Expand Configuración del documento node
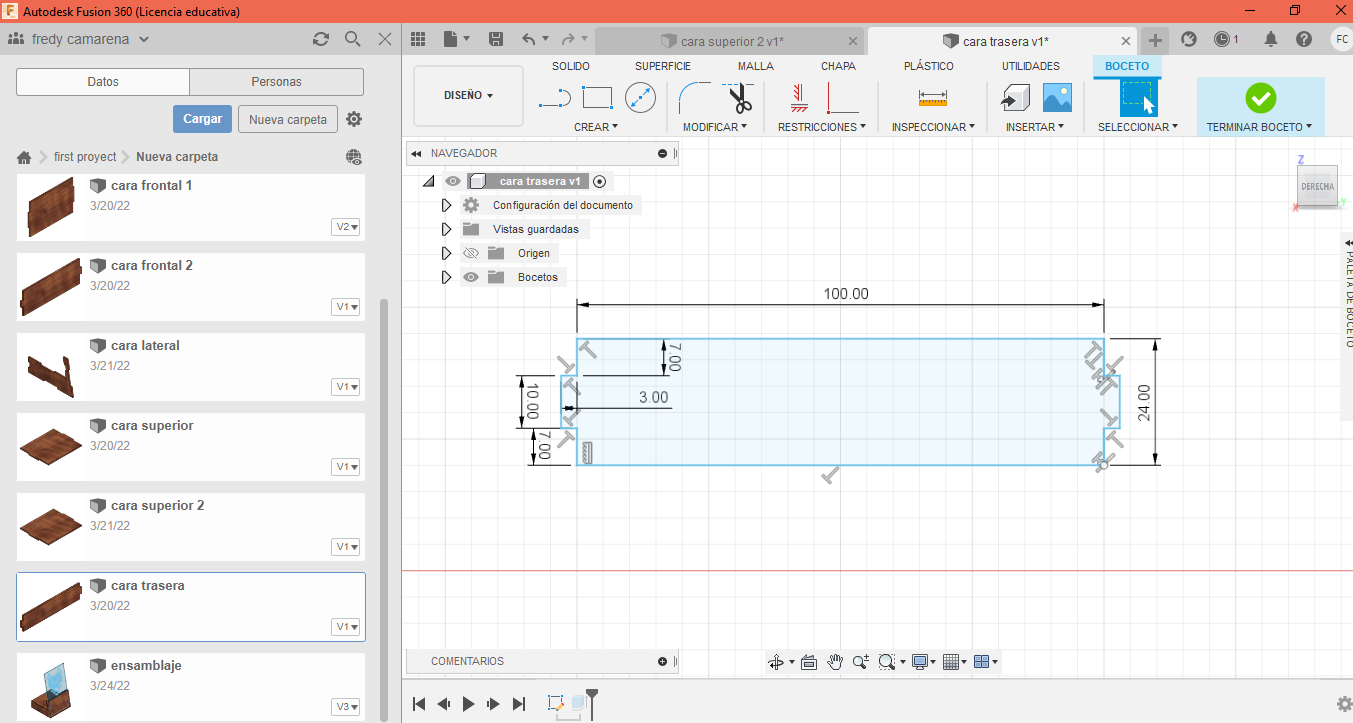 click(447, 205)
